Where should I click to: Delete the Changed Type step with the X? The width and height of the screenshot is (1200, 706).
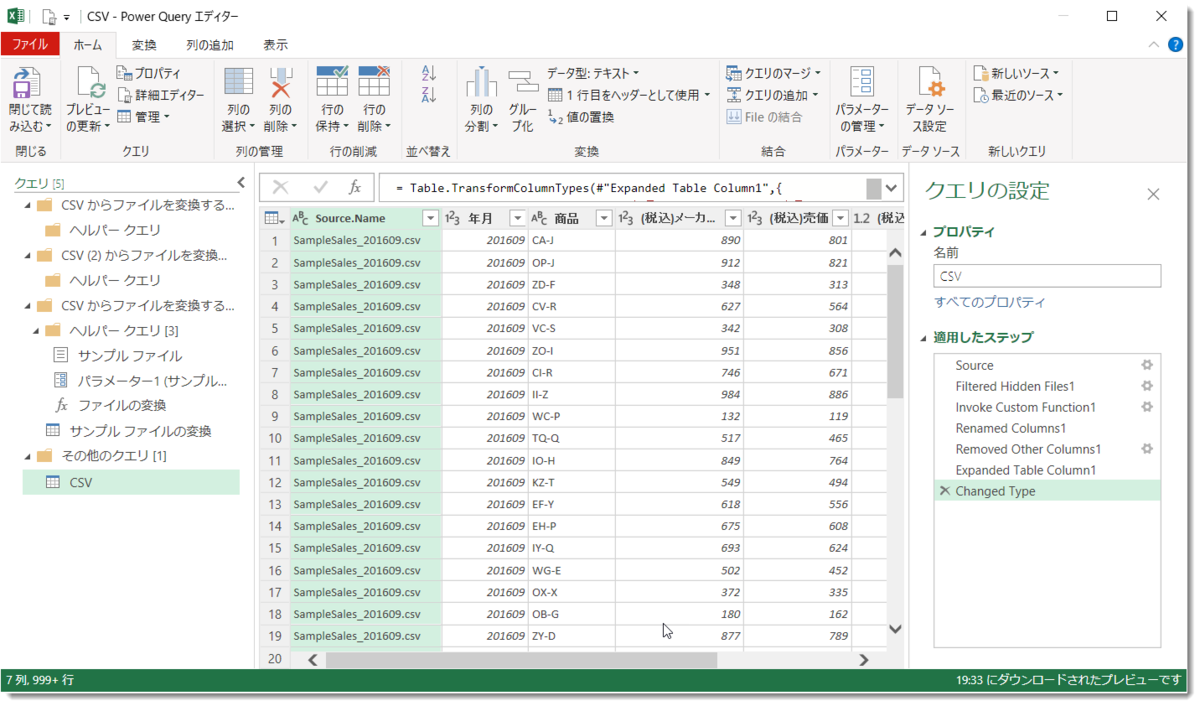tap(944, 491)
